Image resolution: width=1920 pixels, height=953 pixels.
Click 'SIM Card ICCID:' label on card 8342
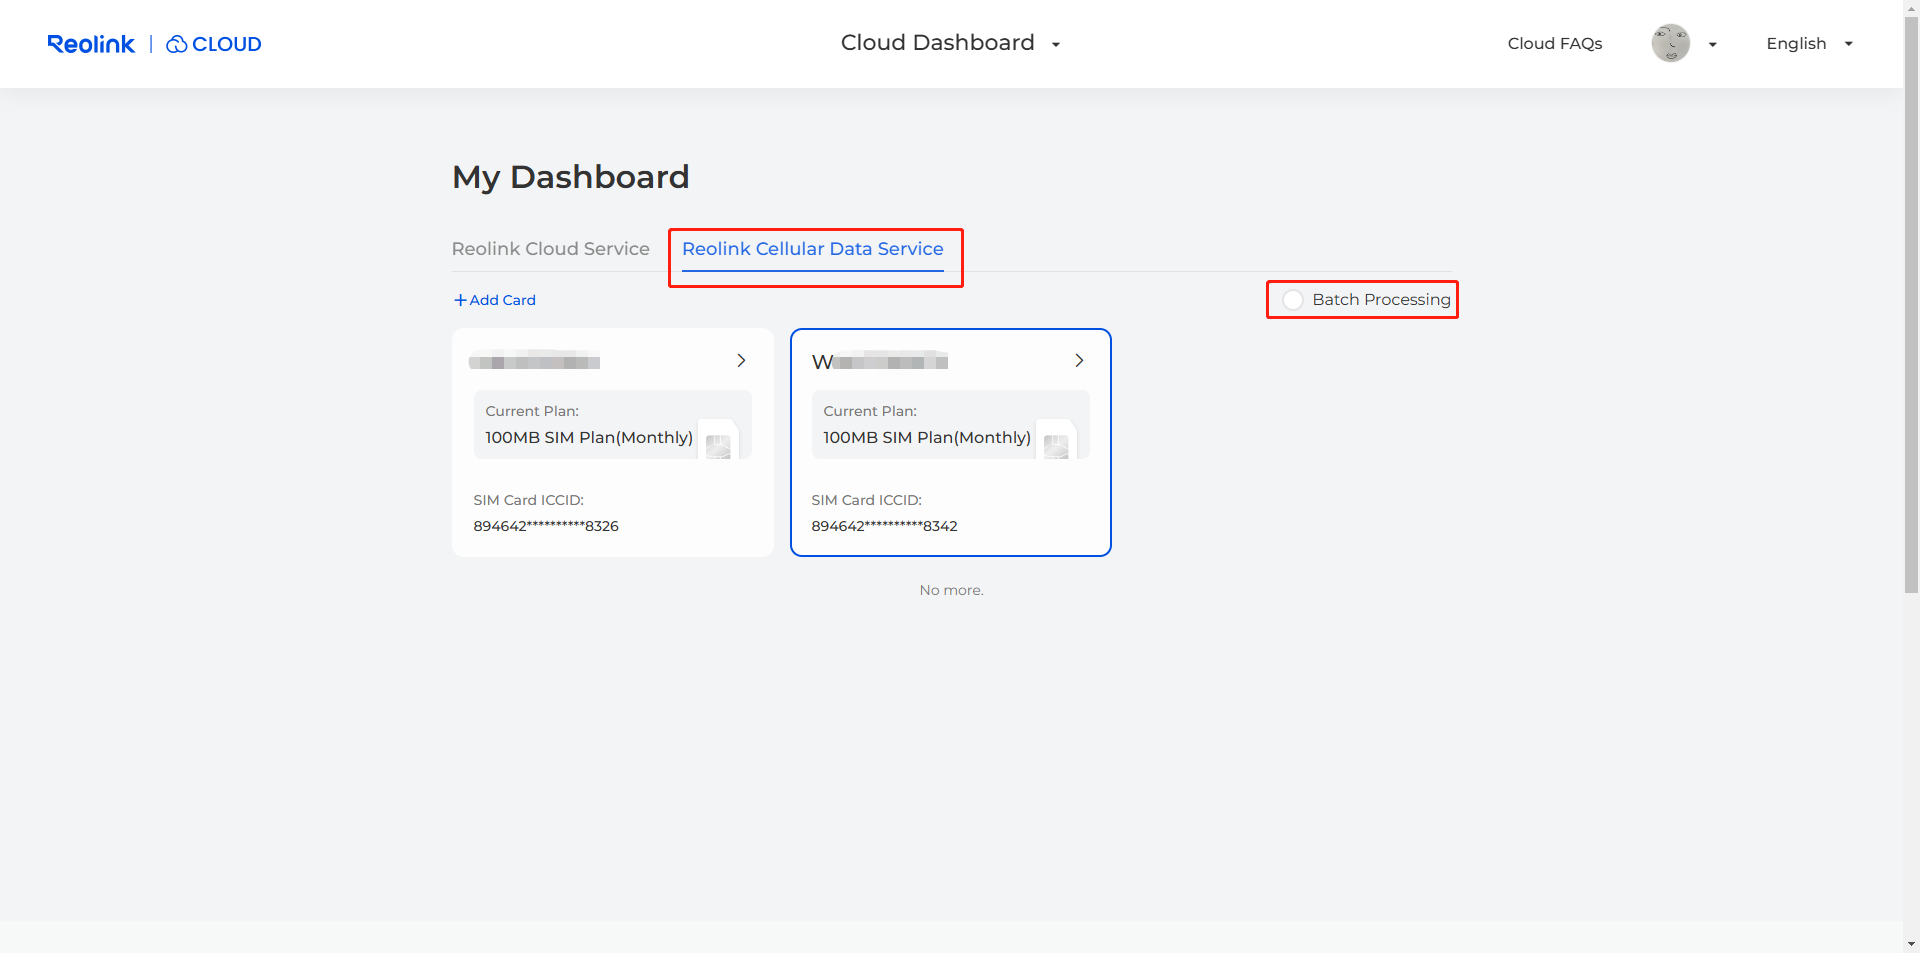866,500
